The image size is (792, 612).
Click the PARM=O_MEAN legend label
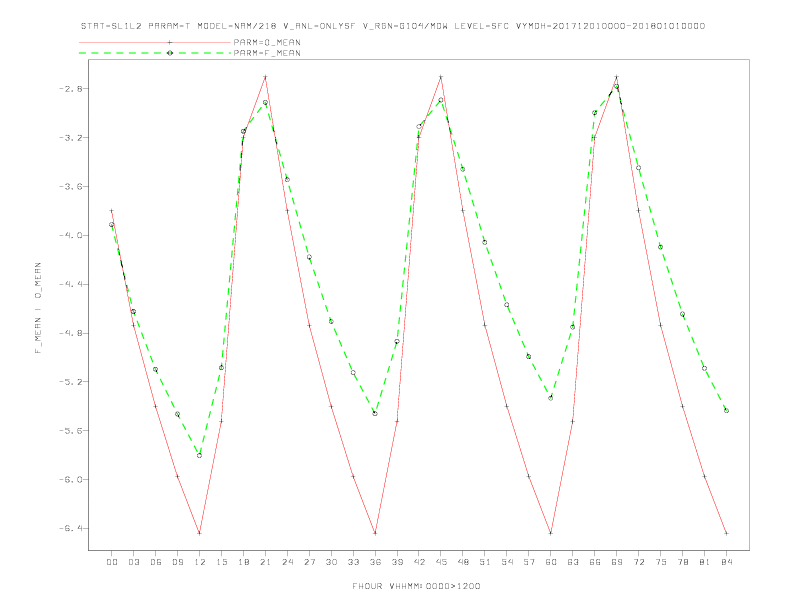point(267,42)
